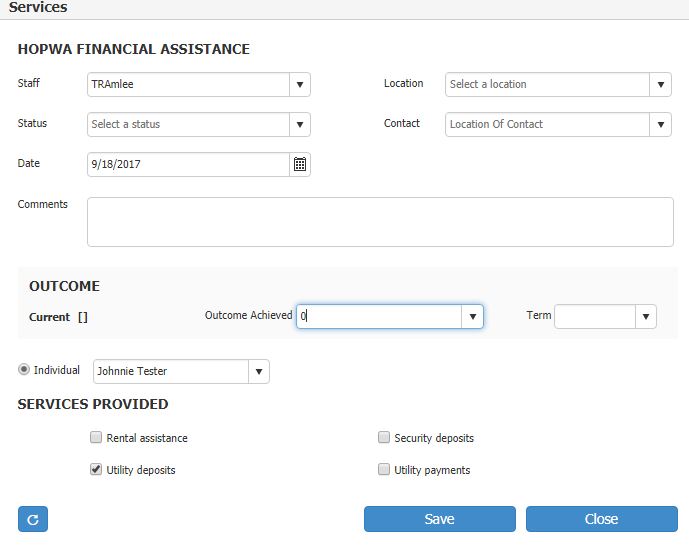Open the Status dropdown arrow
This screenshot has width=689, height=546.
(300, 124)
